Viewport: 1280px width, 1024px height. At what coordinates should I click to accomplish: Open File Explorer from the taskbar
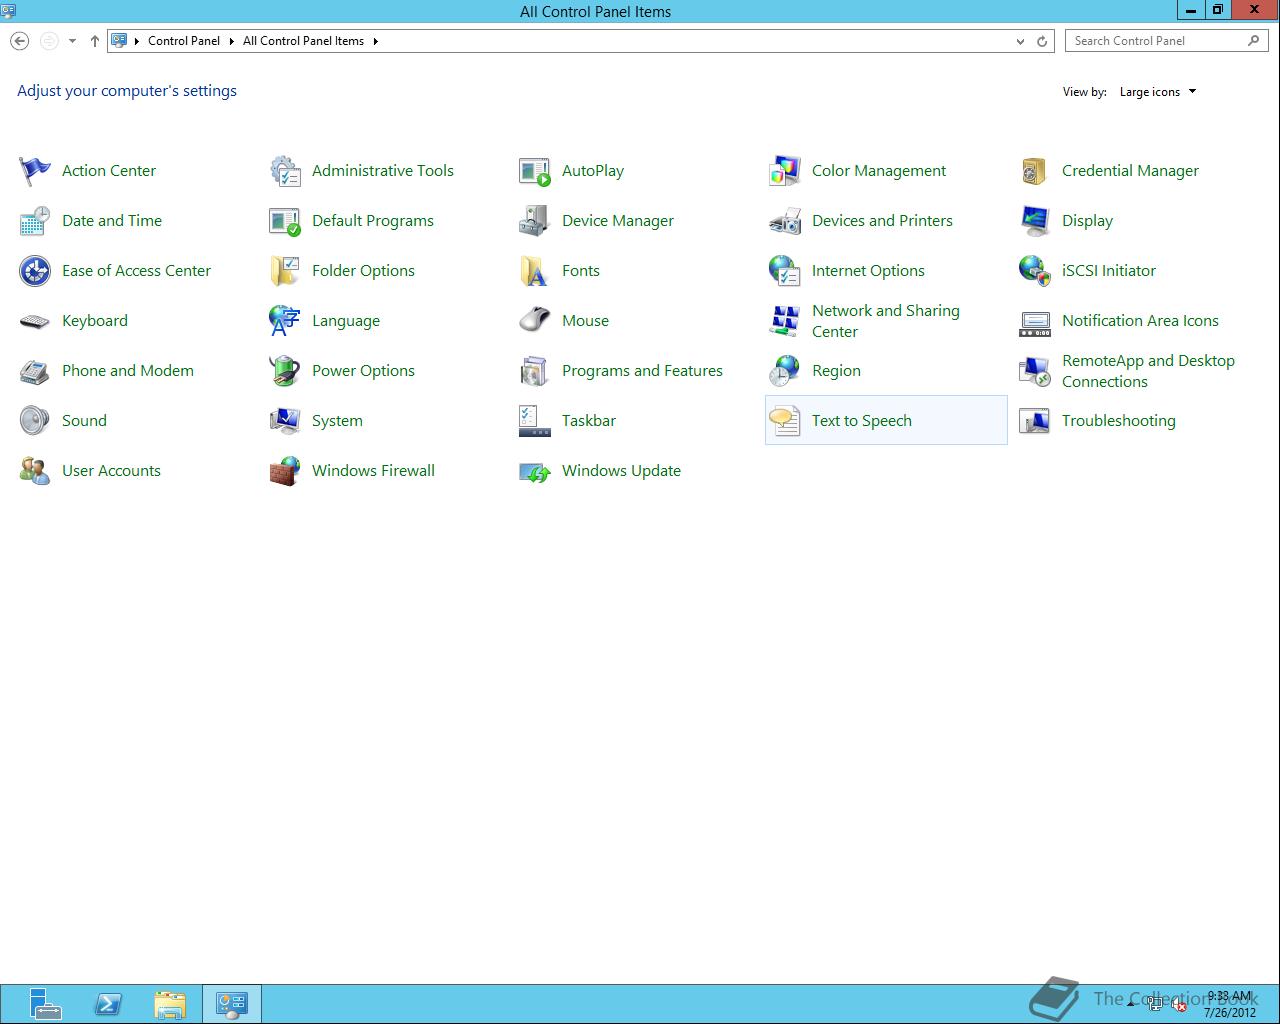[170, 1004]
